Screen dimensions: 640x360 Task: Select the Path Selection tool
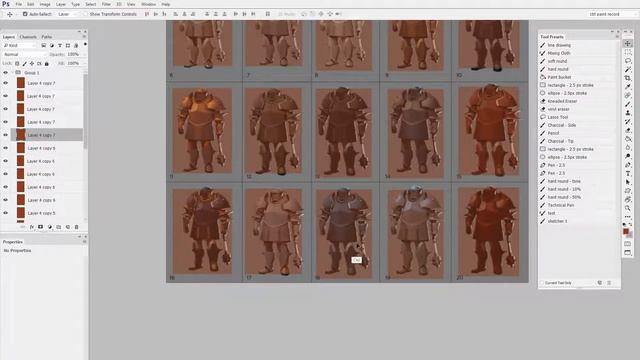627,182
